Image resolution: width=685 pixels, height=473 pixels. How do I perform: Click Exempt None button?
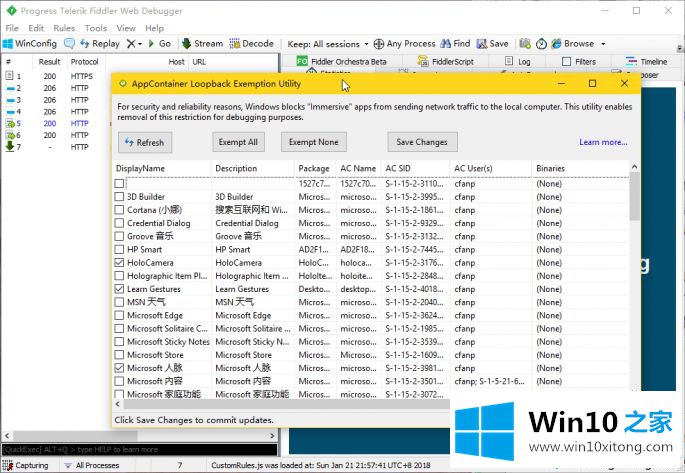(x=314, y=142)
